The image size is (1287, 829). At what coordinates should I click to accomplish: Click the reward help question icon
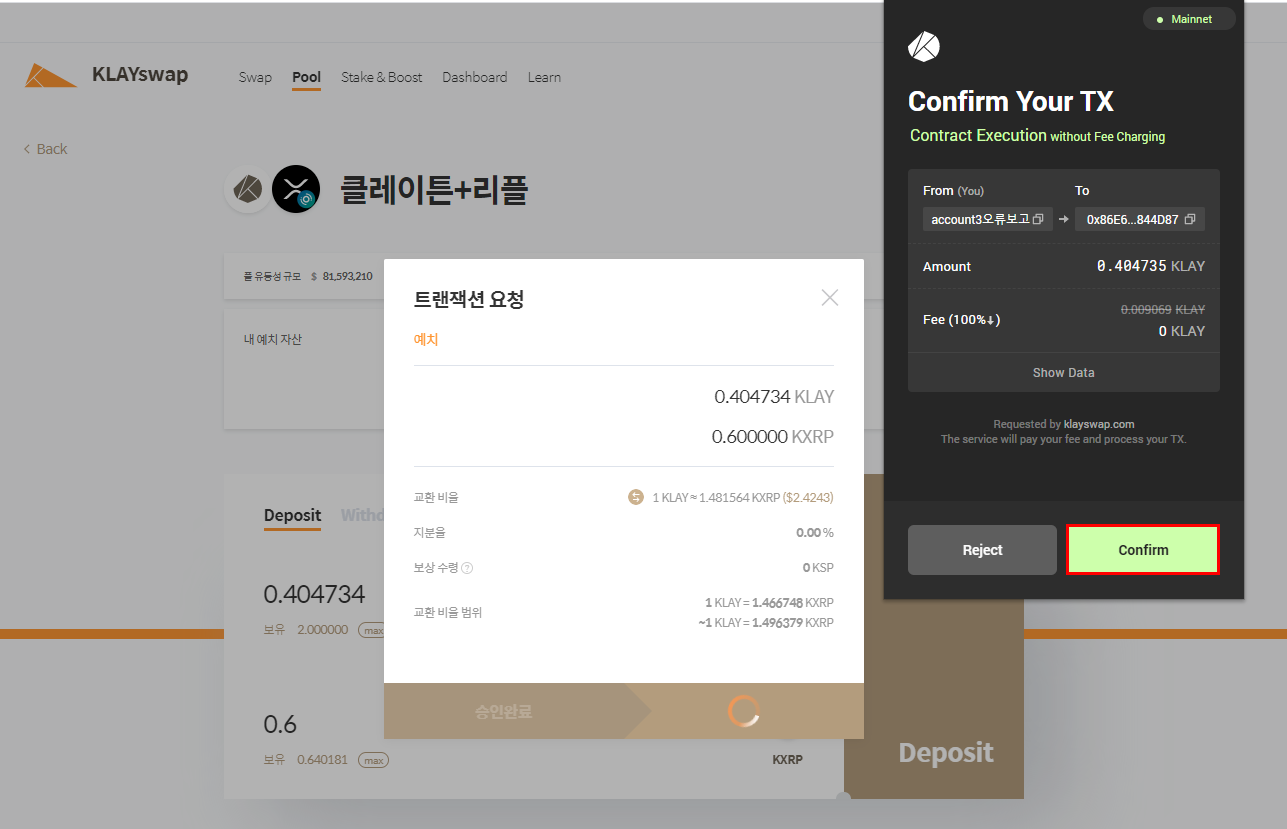point(467,568)
